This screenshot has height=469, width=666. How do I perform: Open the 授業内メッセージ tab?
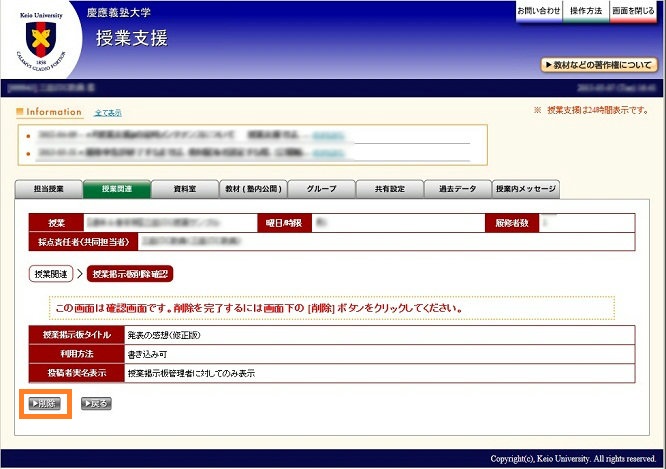(526, 189)
